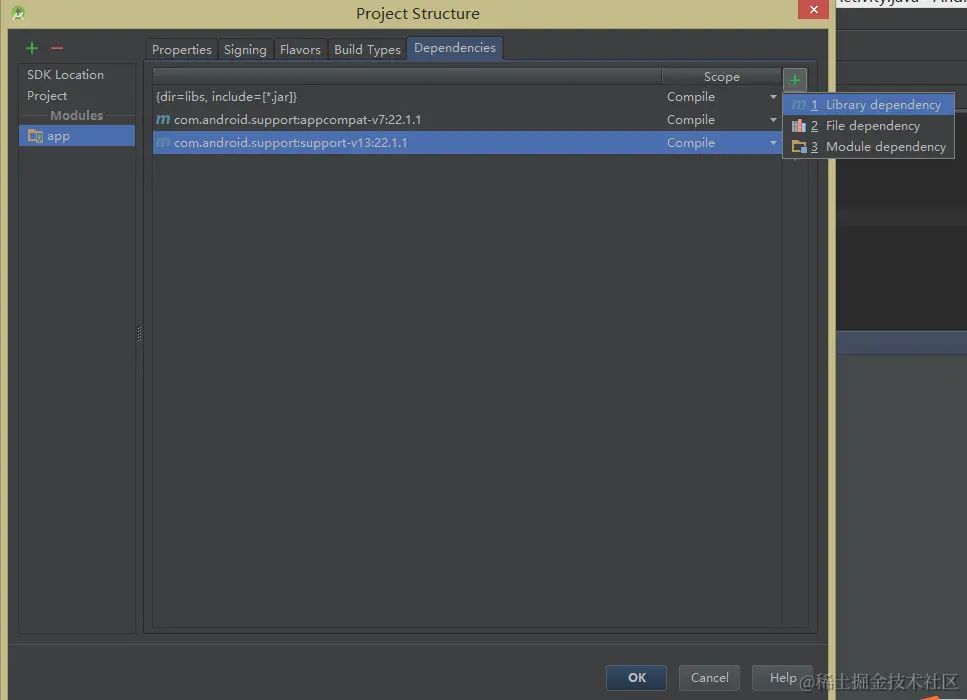967x700 pixels.
Task: Add a dependency with the green plus button
Action: (794, 80)
